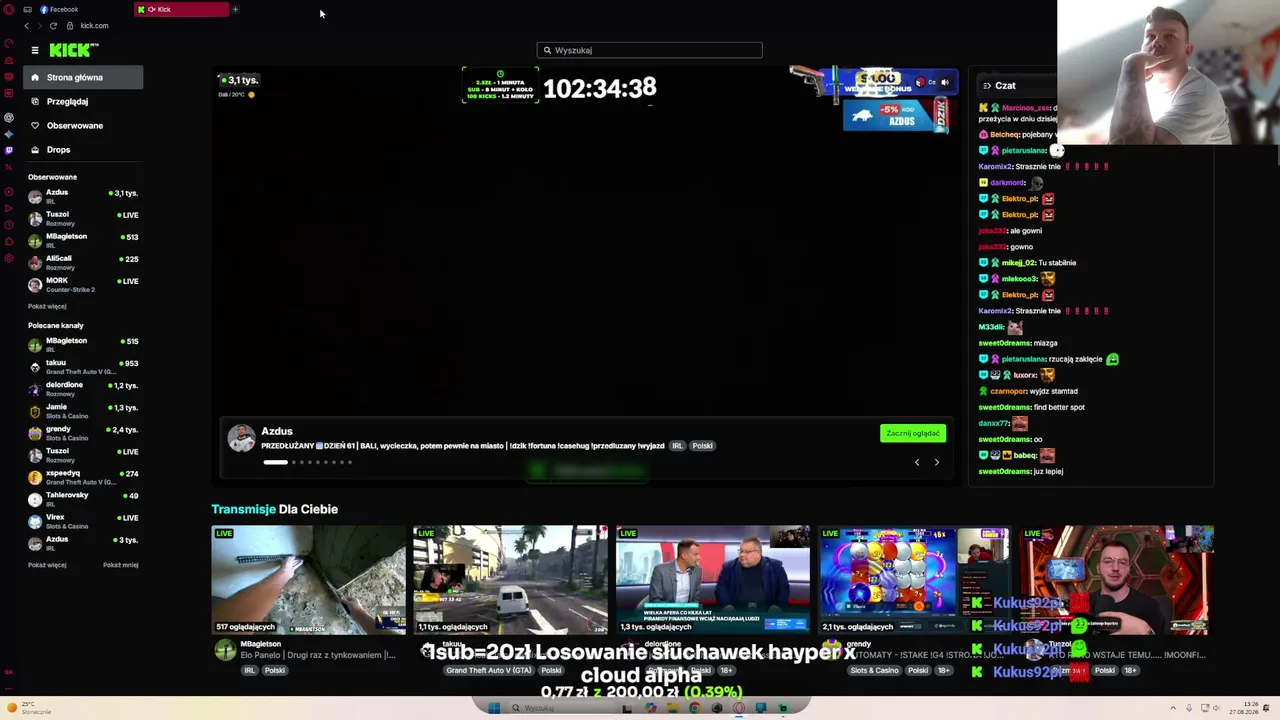Show hidden system tray icons
The image size is (1280, 720).
1175,708
